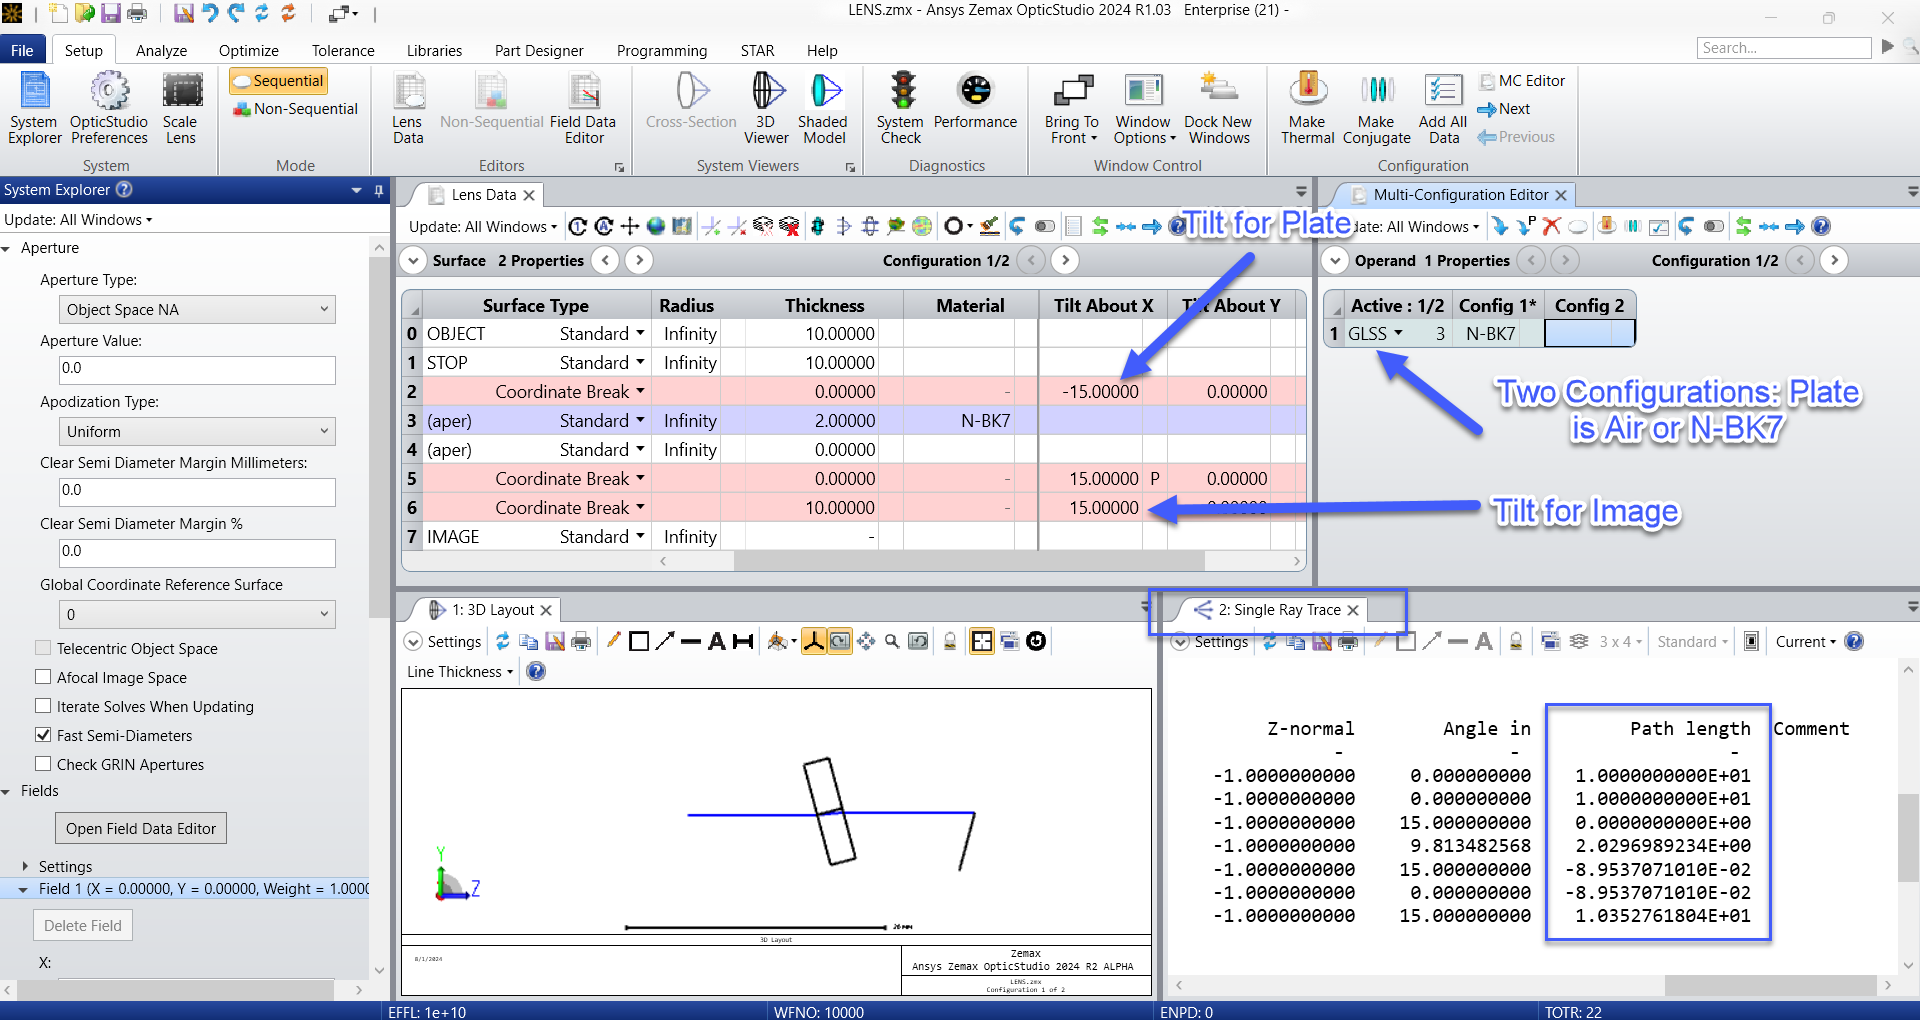Run the System Check diagnostic
The image size is (1920, 1020).
pos(901,108)
